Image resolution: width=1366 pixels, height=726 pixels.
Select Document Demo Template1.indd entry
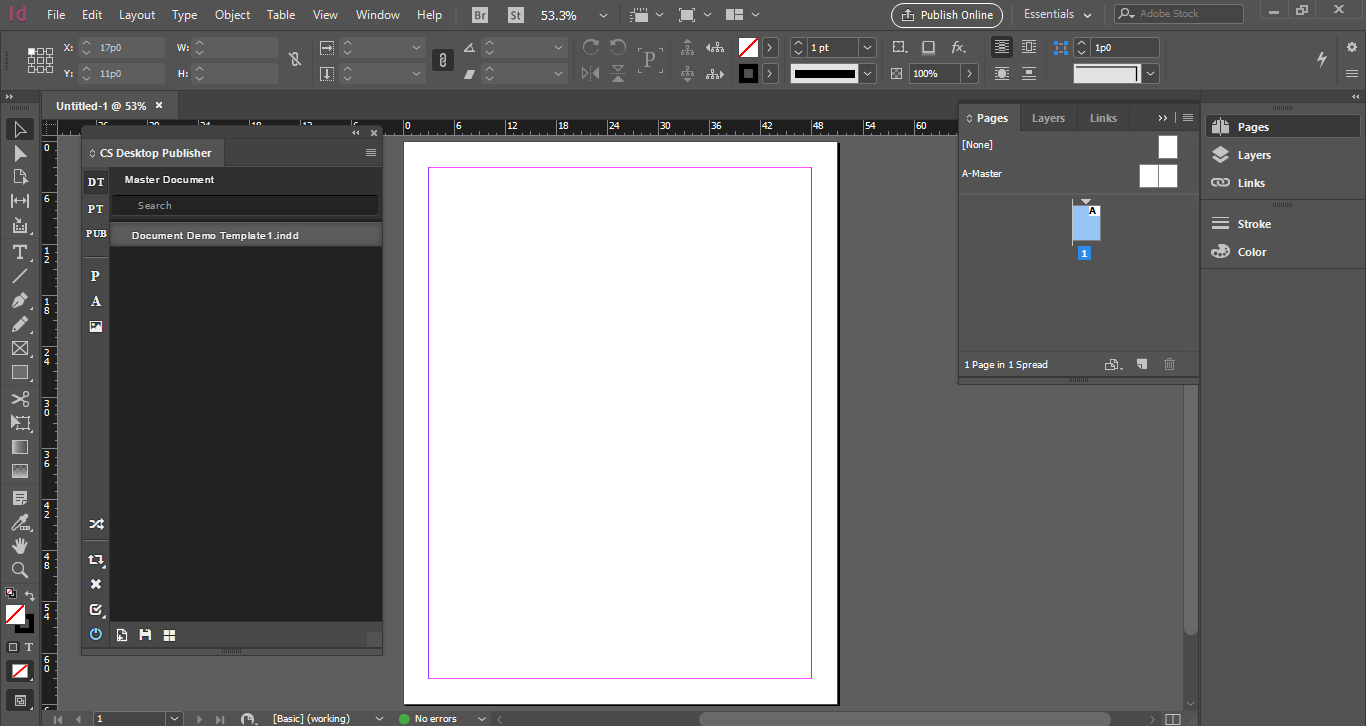(x=246, y=235)
